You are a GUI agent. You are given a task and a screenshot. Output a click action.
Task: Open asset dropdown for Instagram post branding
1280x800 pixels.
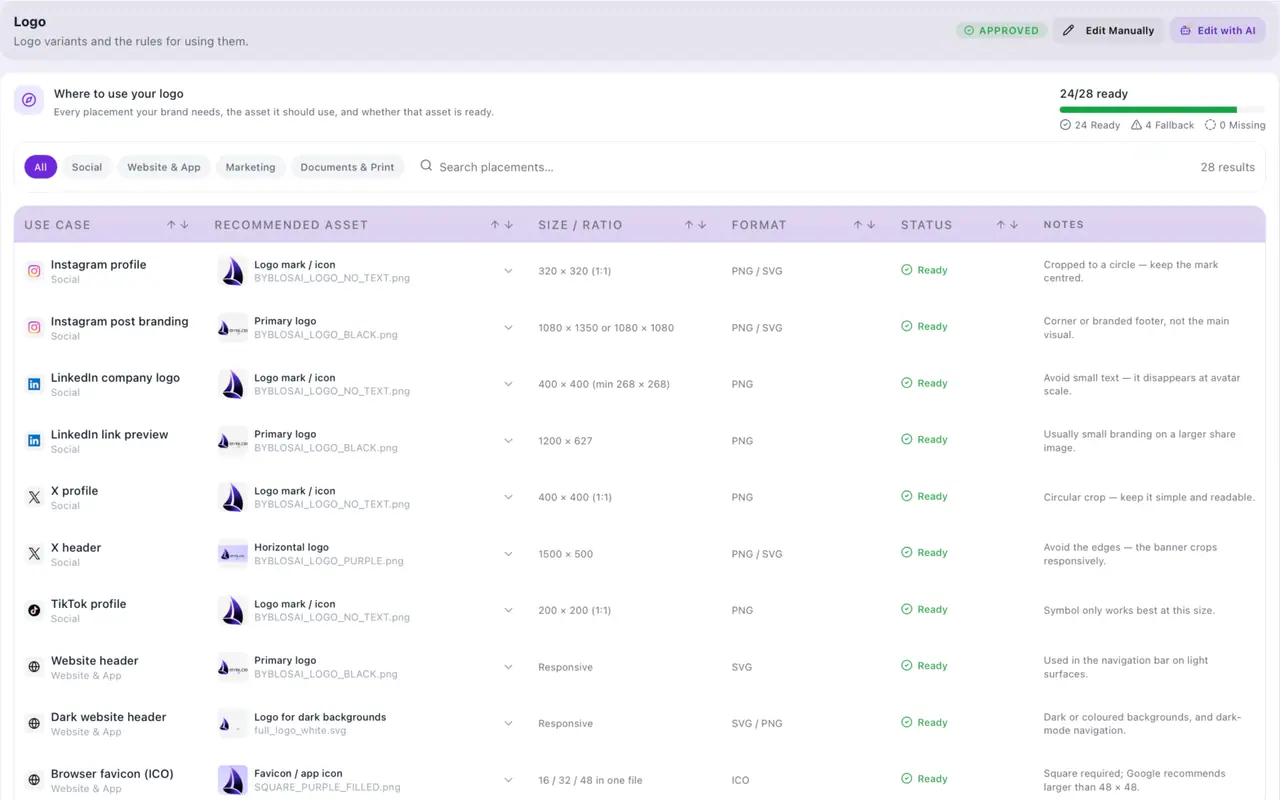(x=508, y=328)
